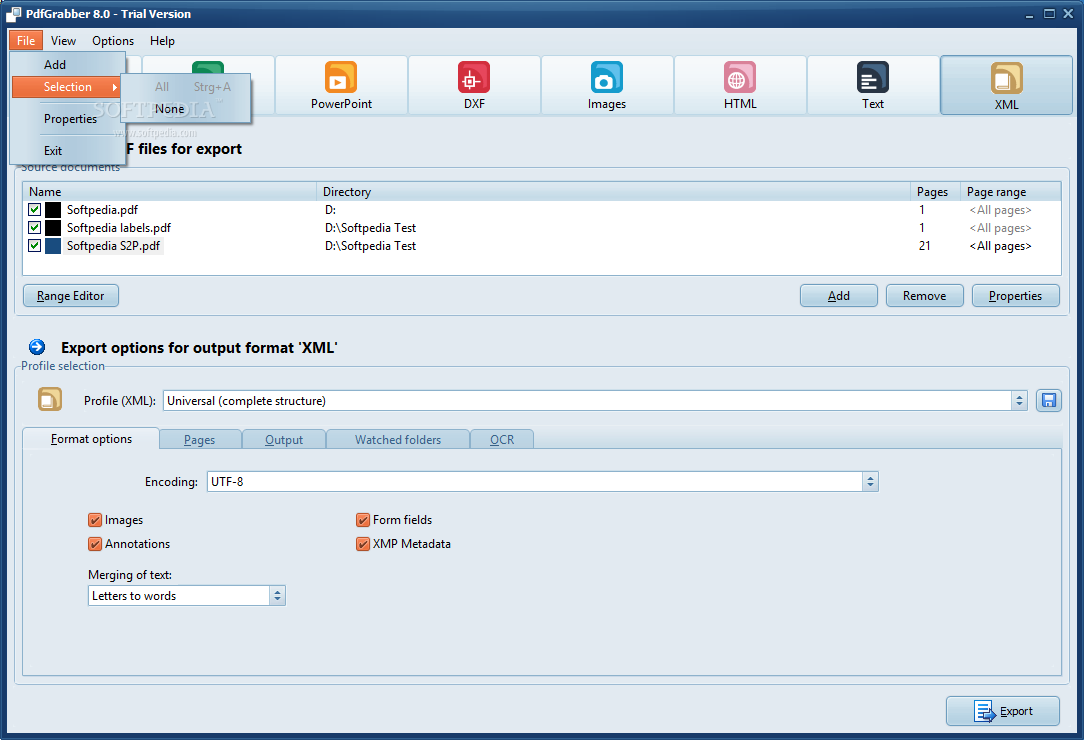Switch to the Pages tab
The width and height of the screenshot is (1084, 740).
200,439
